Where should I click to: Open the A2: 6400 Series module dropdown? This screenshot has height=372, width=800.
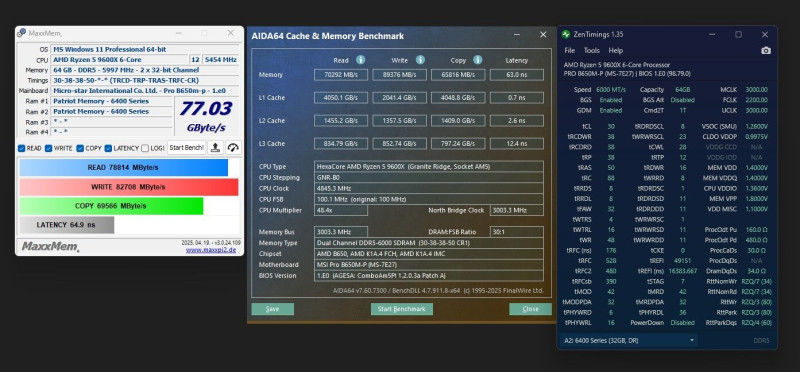(629, 340)
